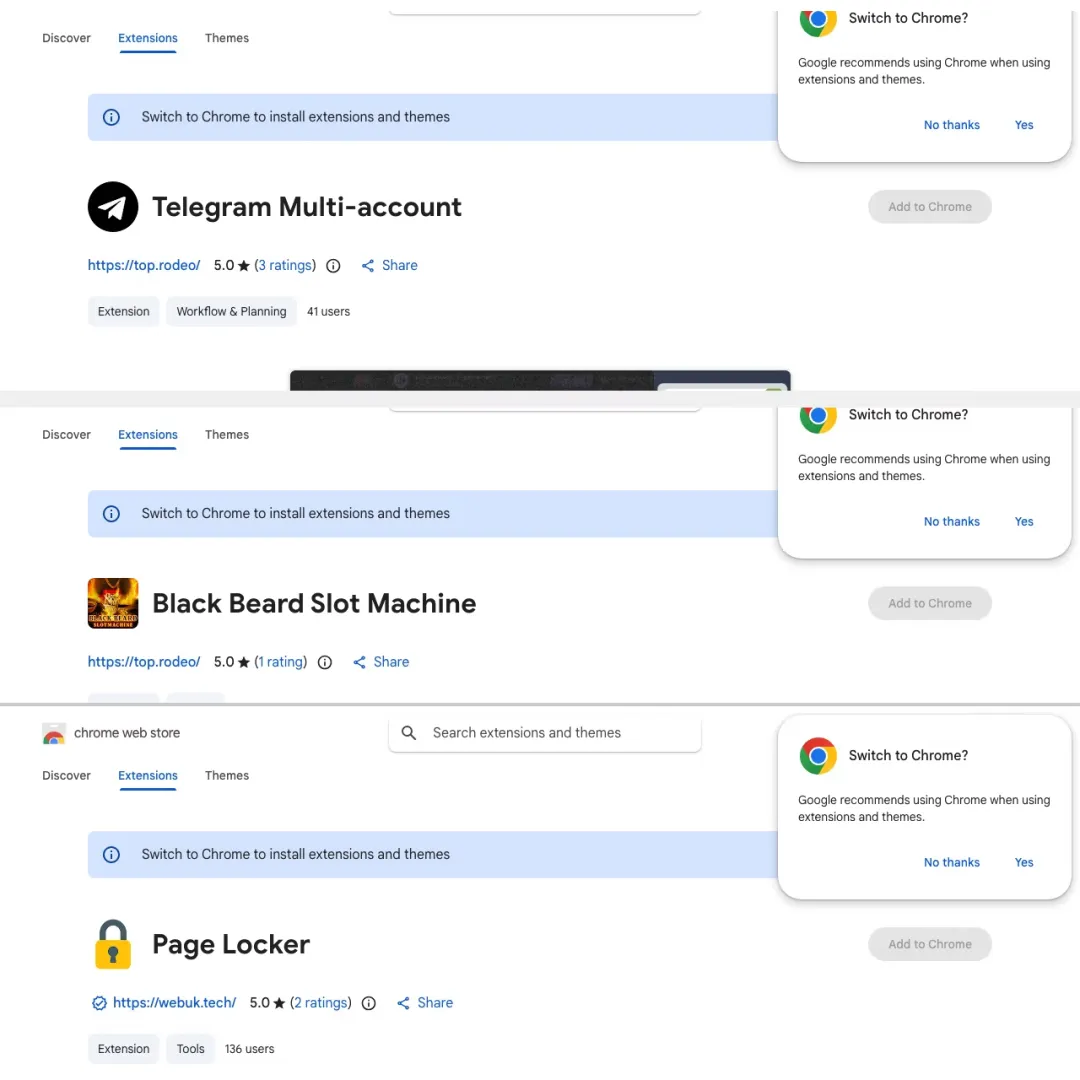Click Add to Chrome for Page Locker
The height and width of the screenshot is (1080, 1080).
click(929, 944)
